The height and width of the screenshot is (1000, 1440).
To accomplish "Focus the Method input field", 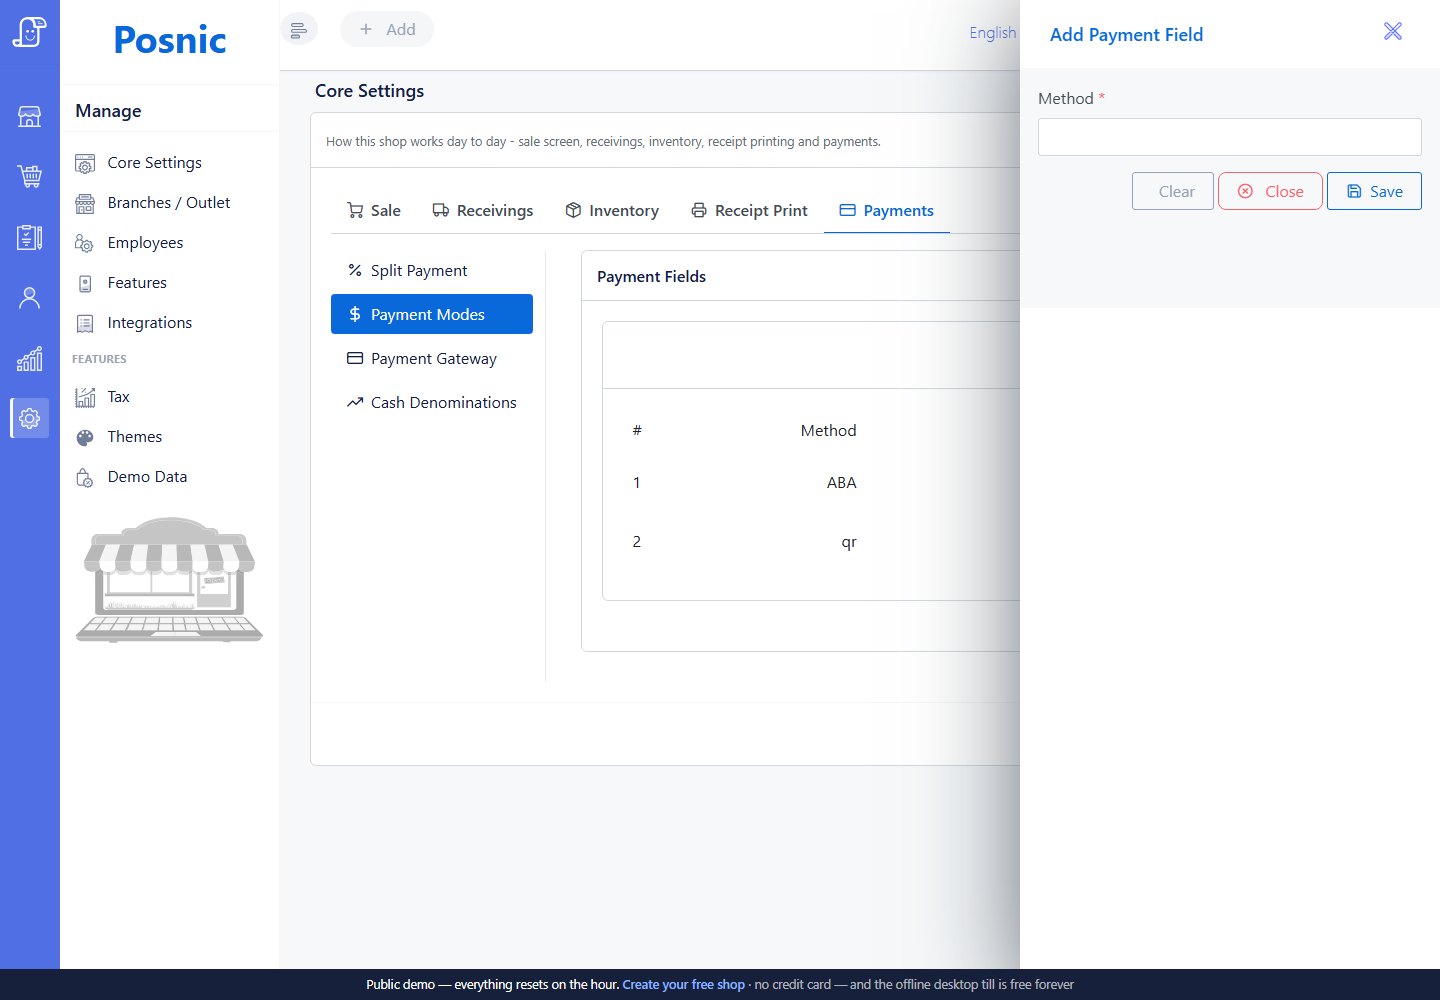I will point(1229,137).
